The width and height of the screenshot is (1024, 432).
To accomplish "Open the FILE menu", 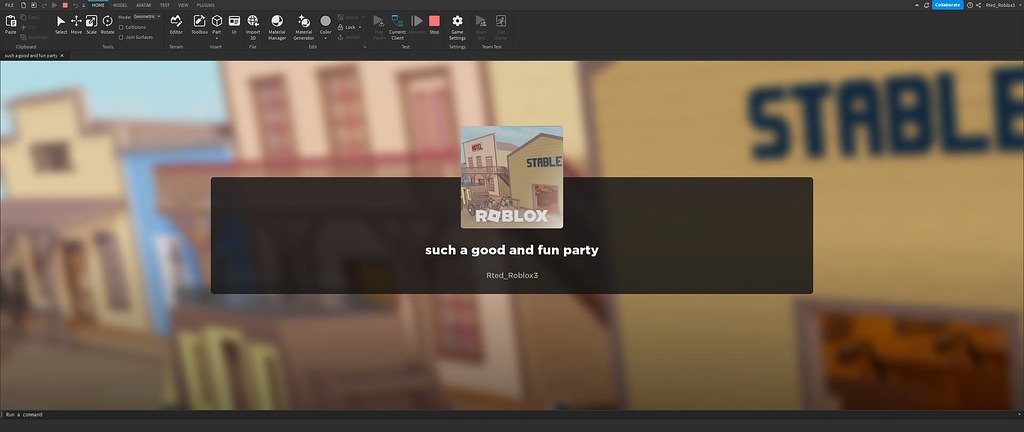I will coord(9,5).
